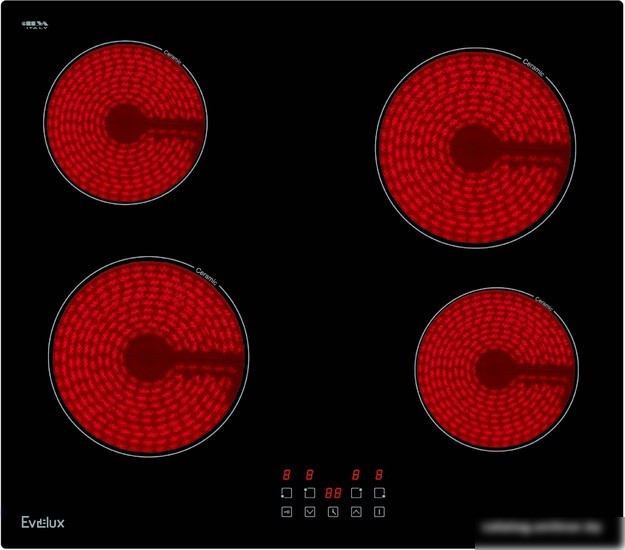Toggle the power on/off touch key
The image size is (625, 550).
[379, 512]
